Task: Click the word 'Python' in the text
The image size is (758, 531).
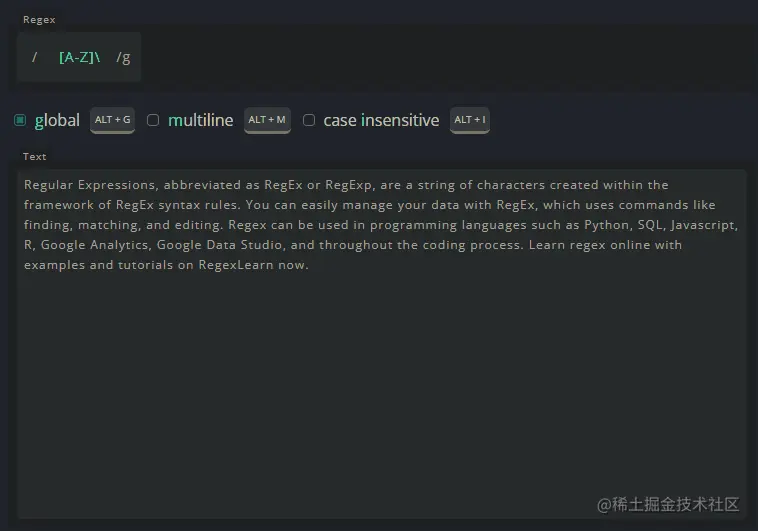Action: 606,225
